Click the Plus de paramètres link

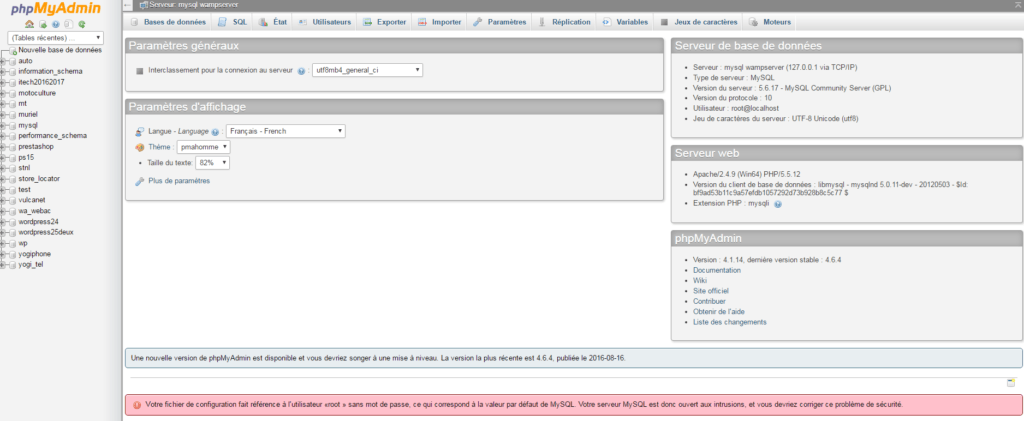pyautogui.click(x=179, y=181)
